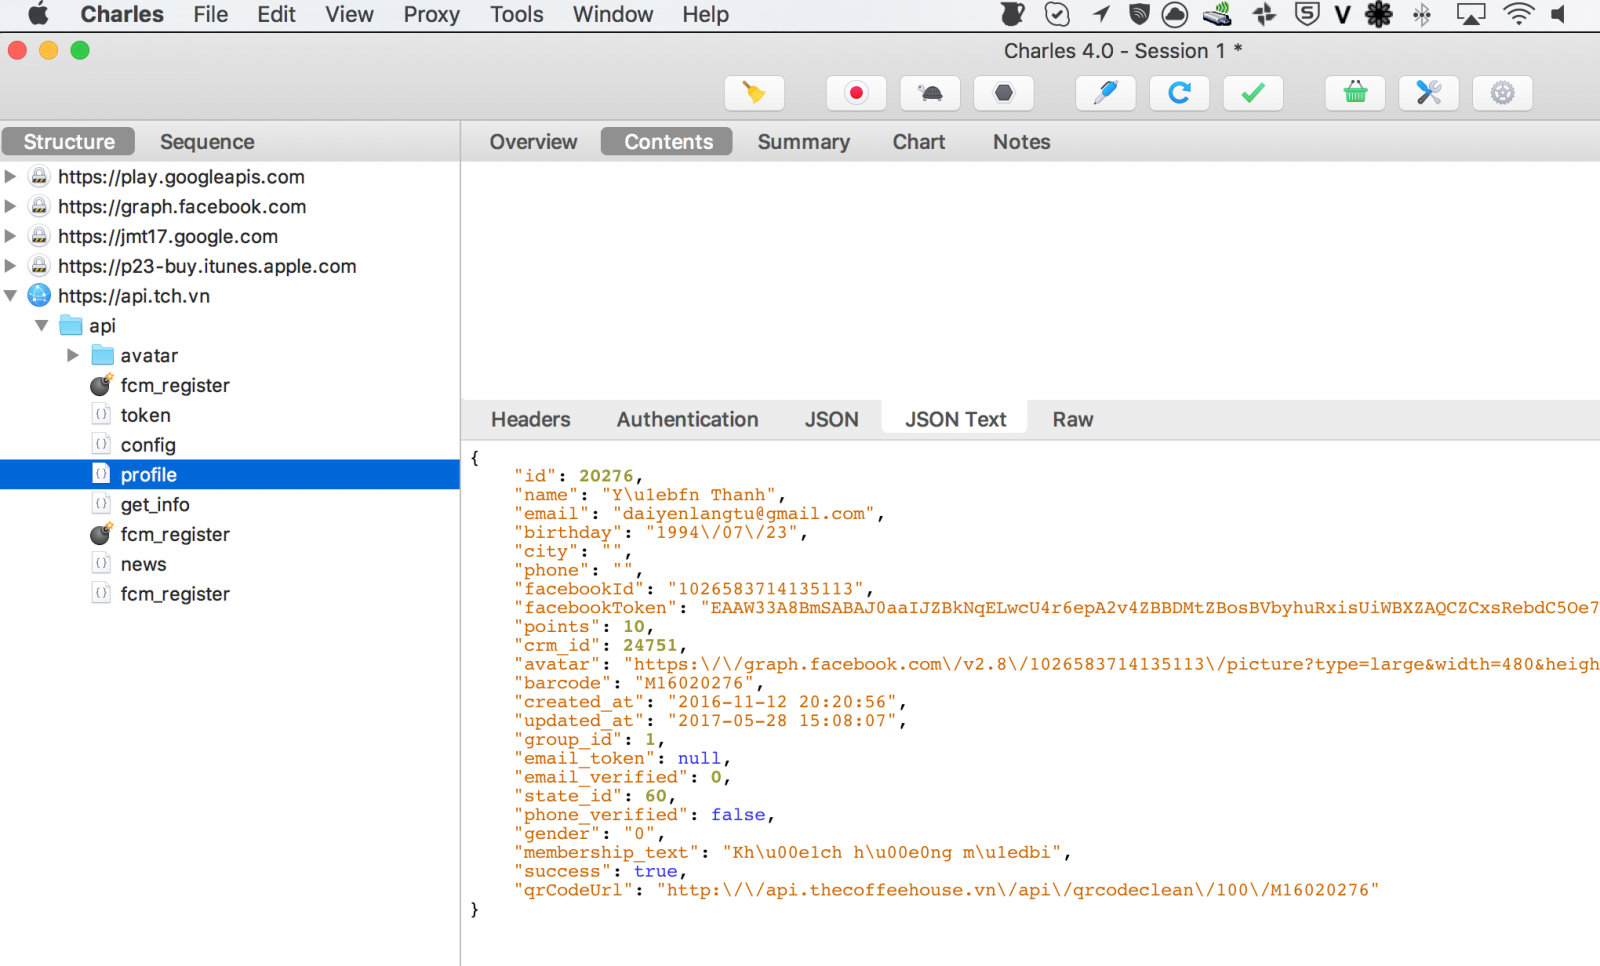Click the "email" line in JSON text

[x=699, y=514]
